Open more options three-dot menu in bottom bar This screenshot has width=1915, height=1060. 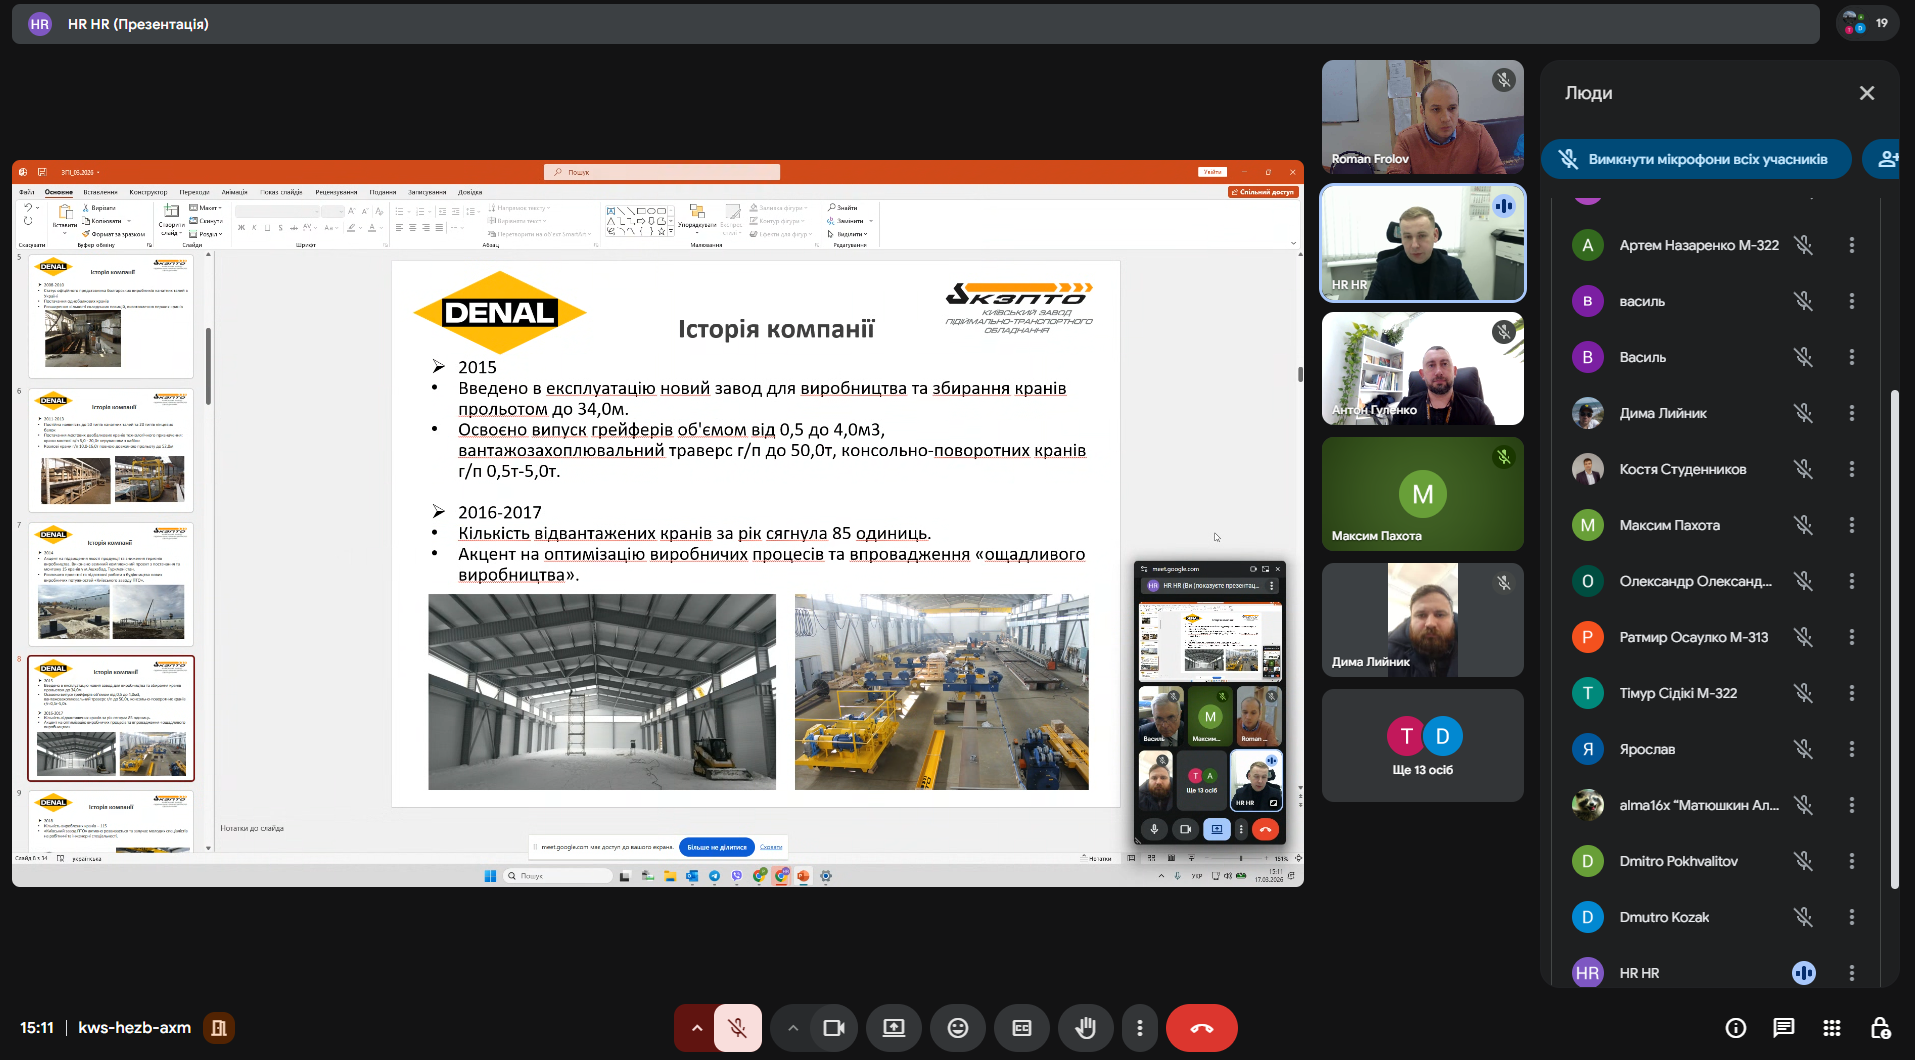coord(1139,1028)
